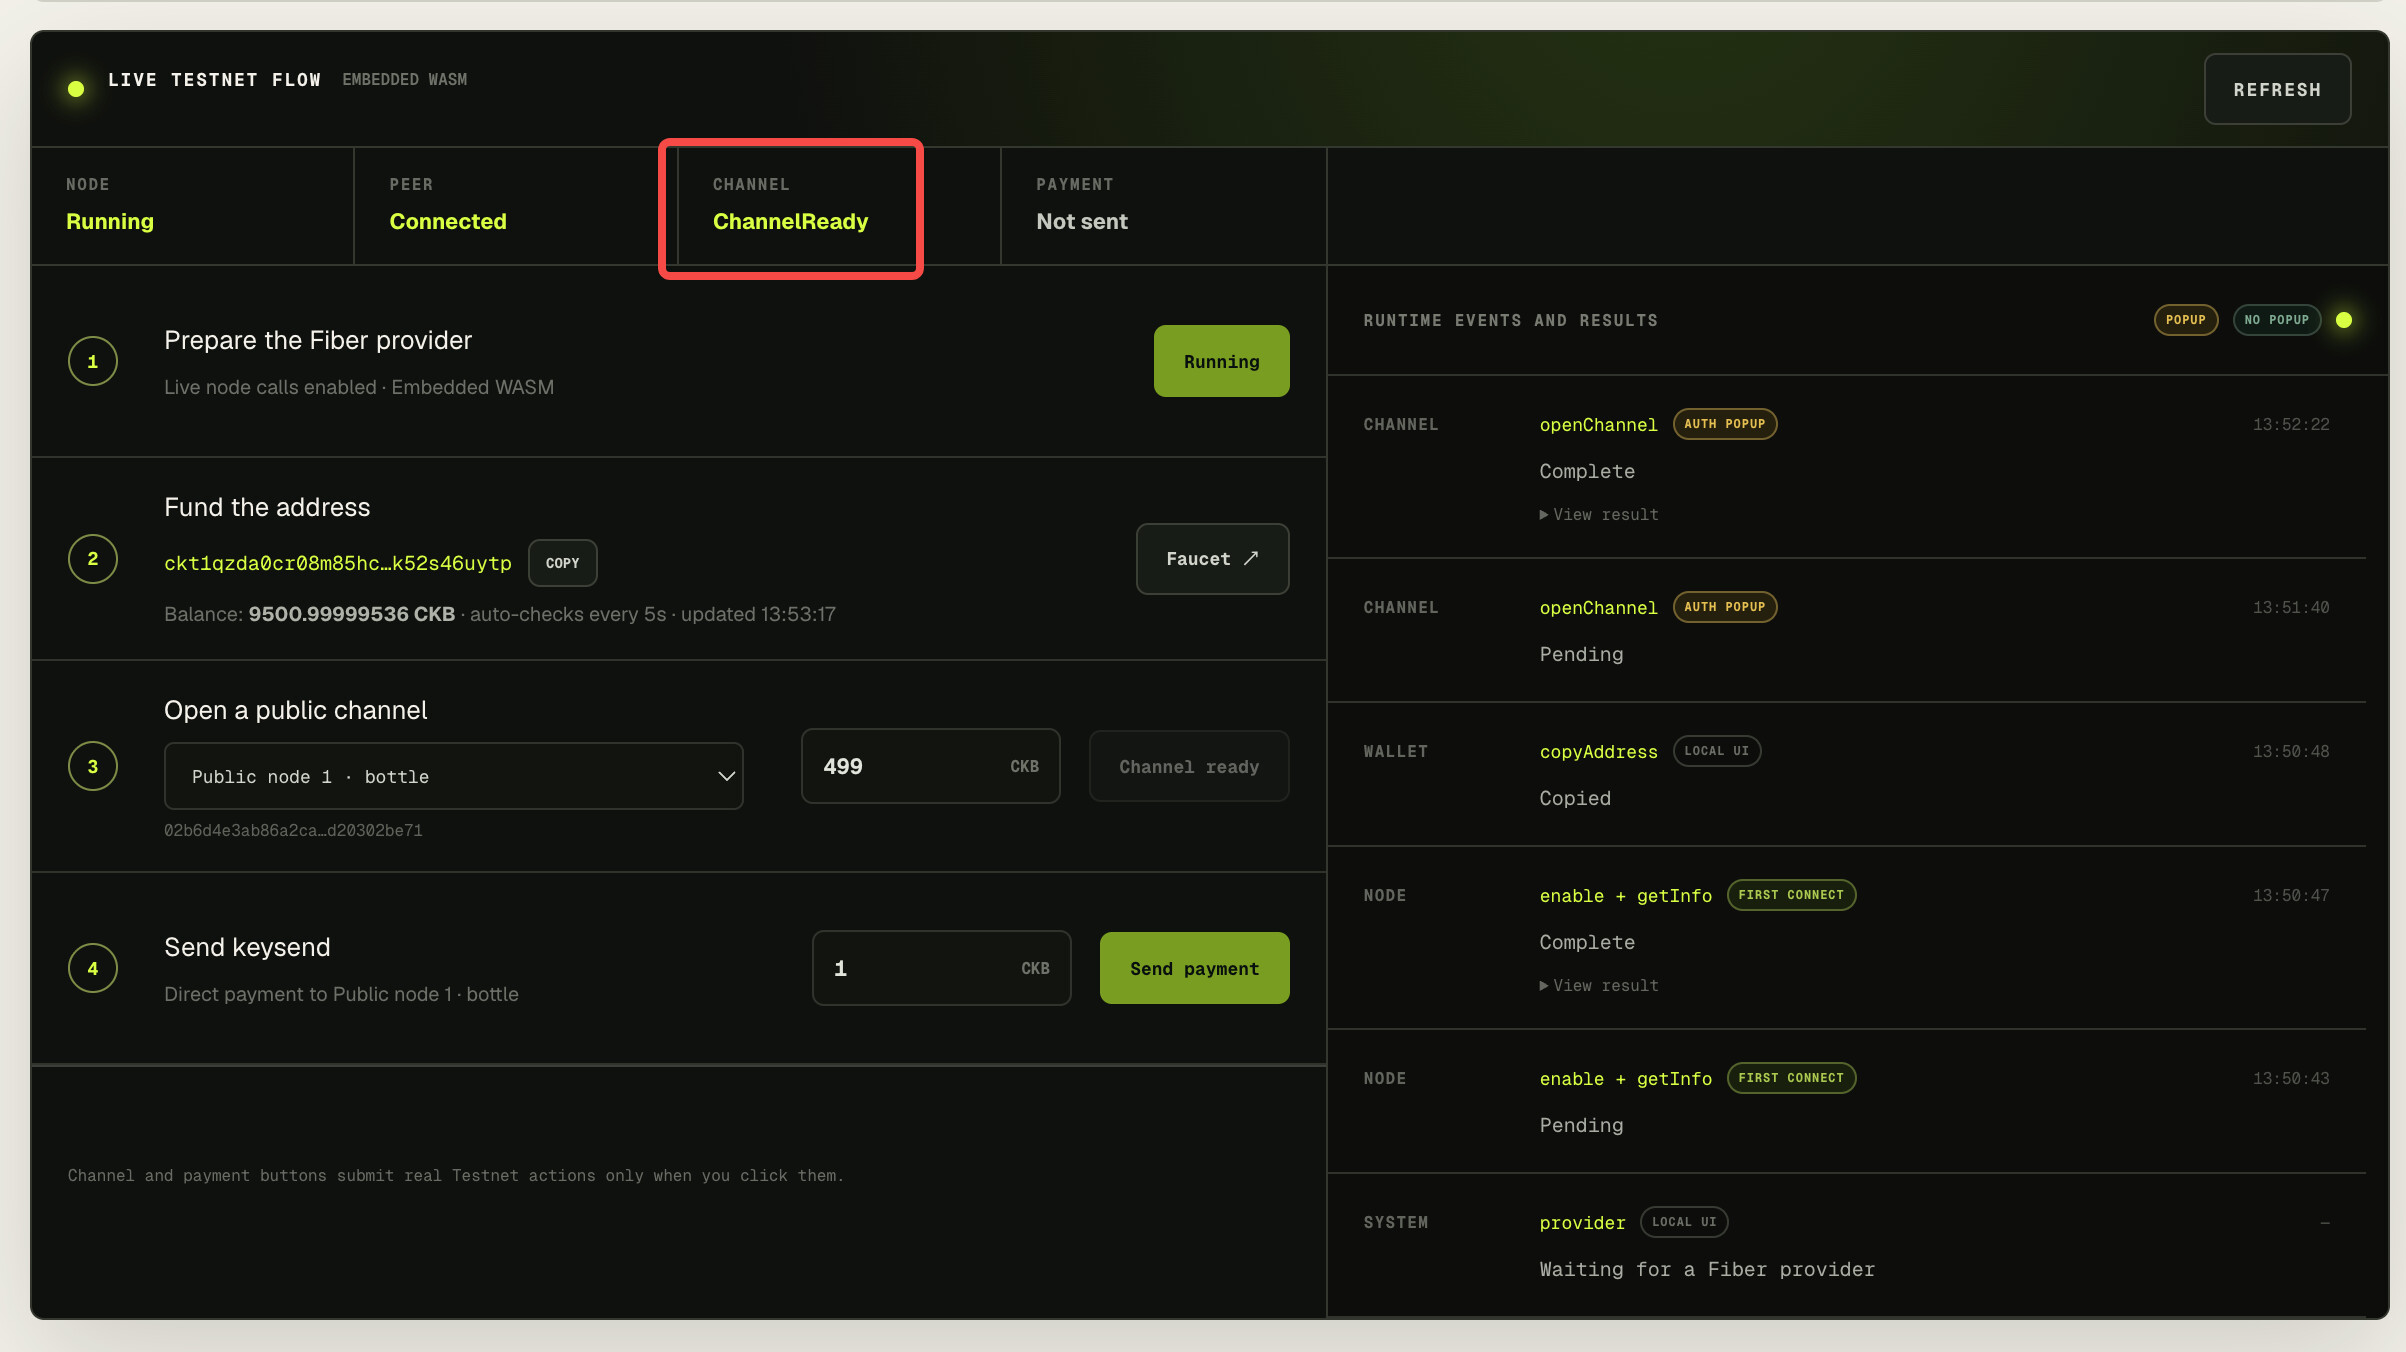Click the step 3 number circle

pyautogui.click(x=93, y=766)
